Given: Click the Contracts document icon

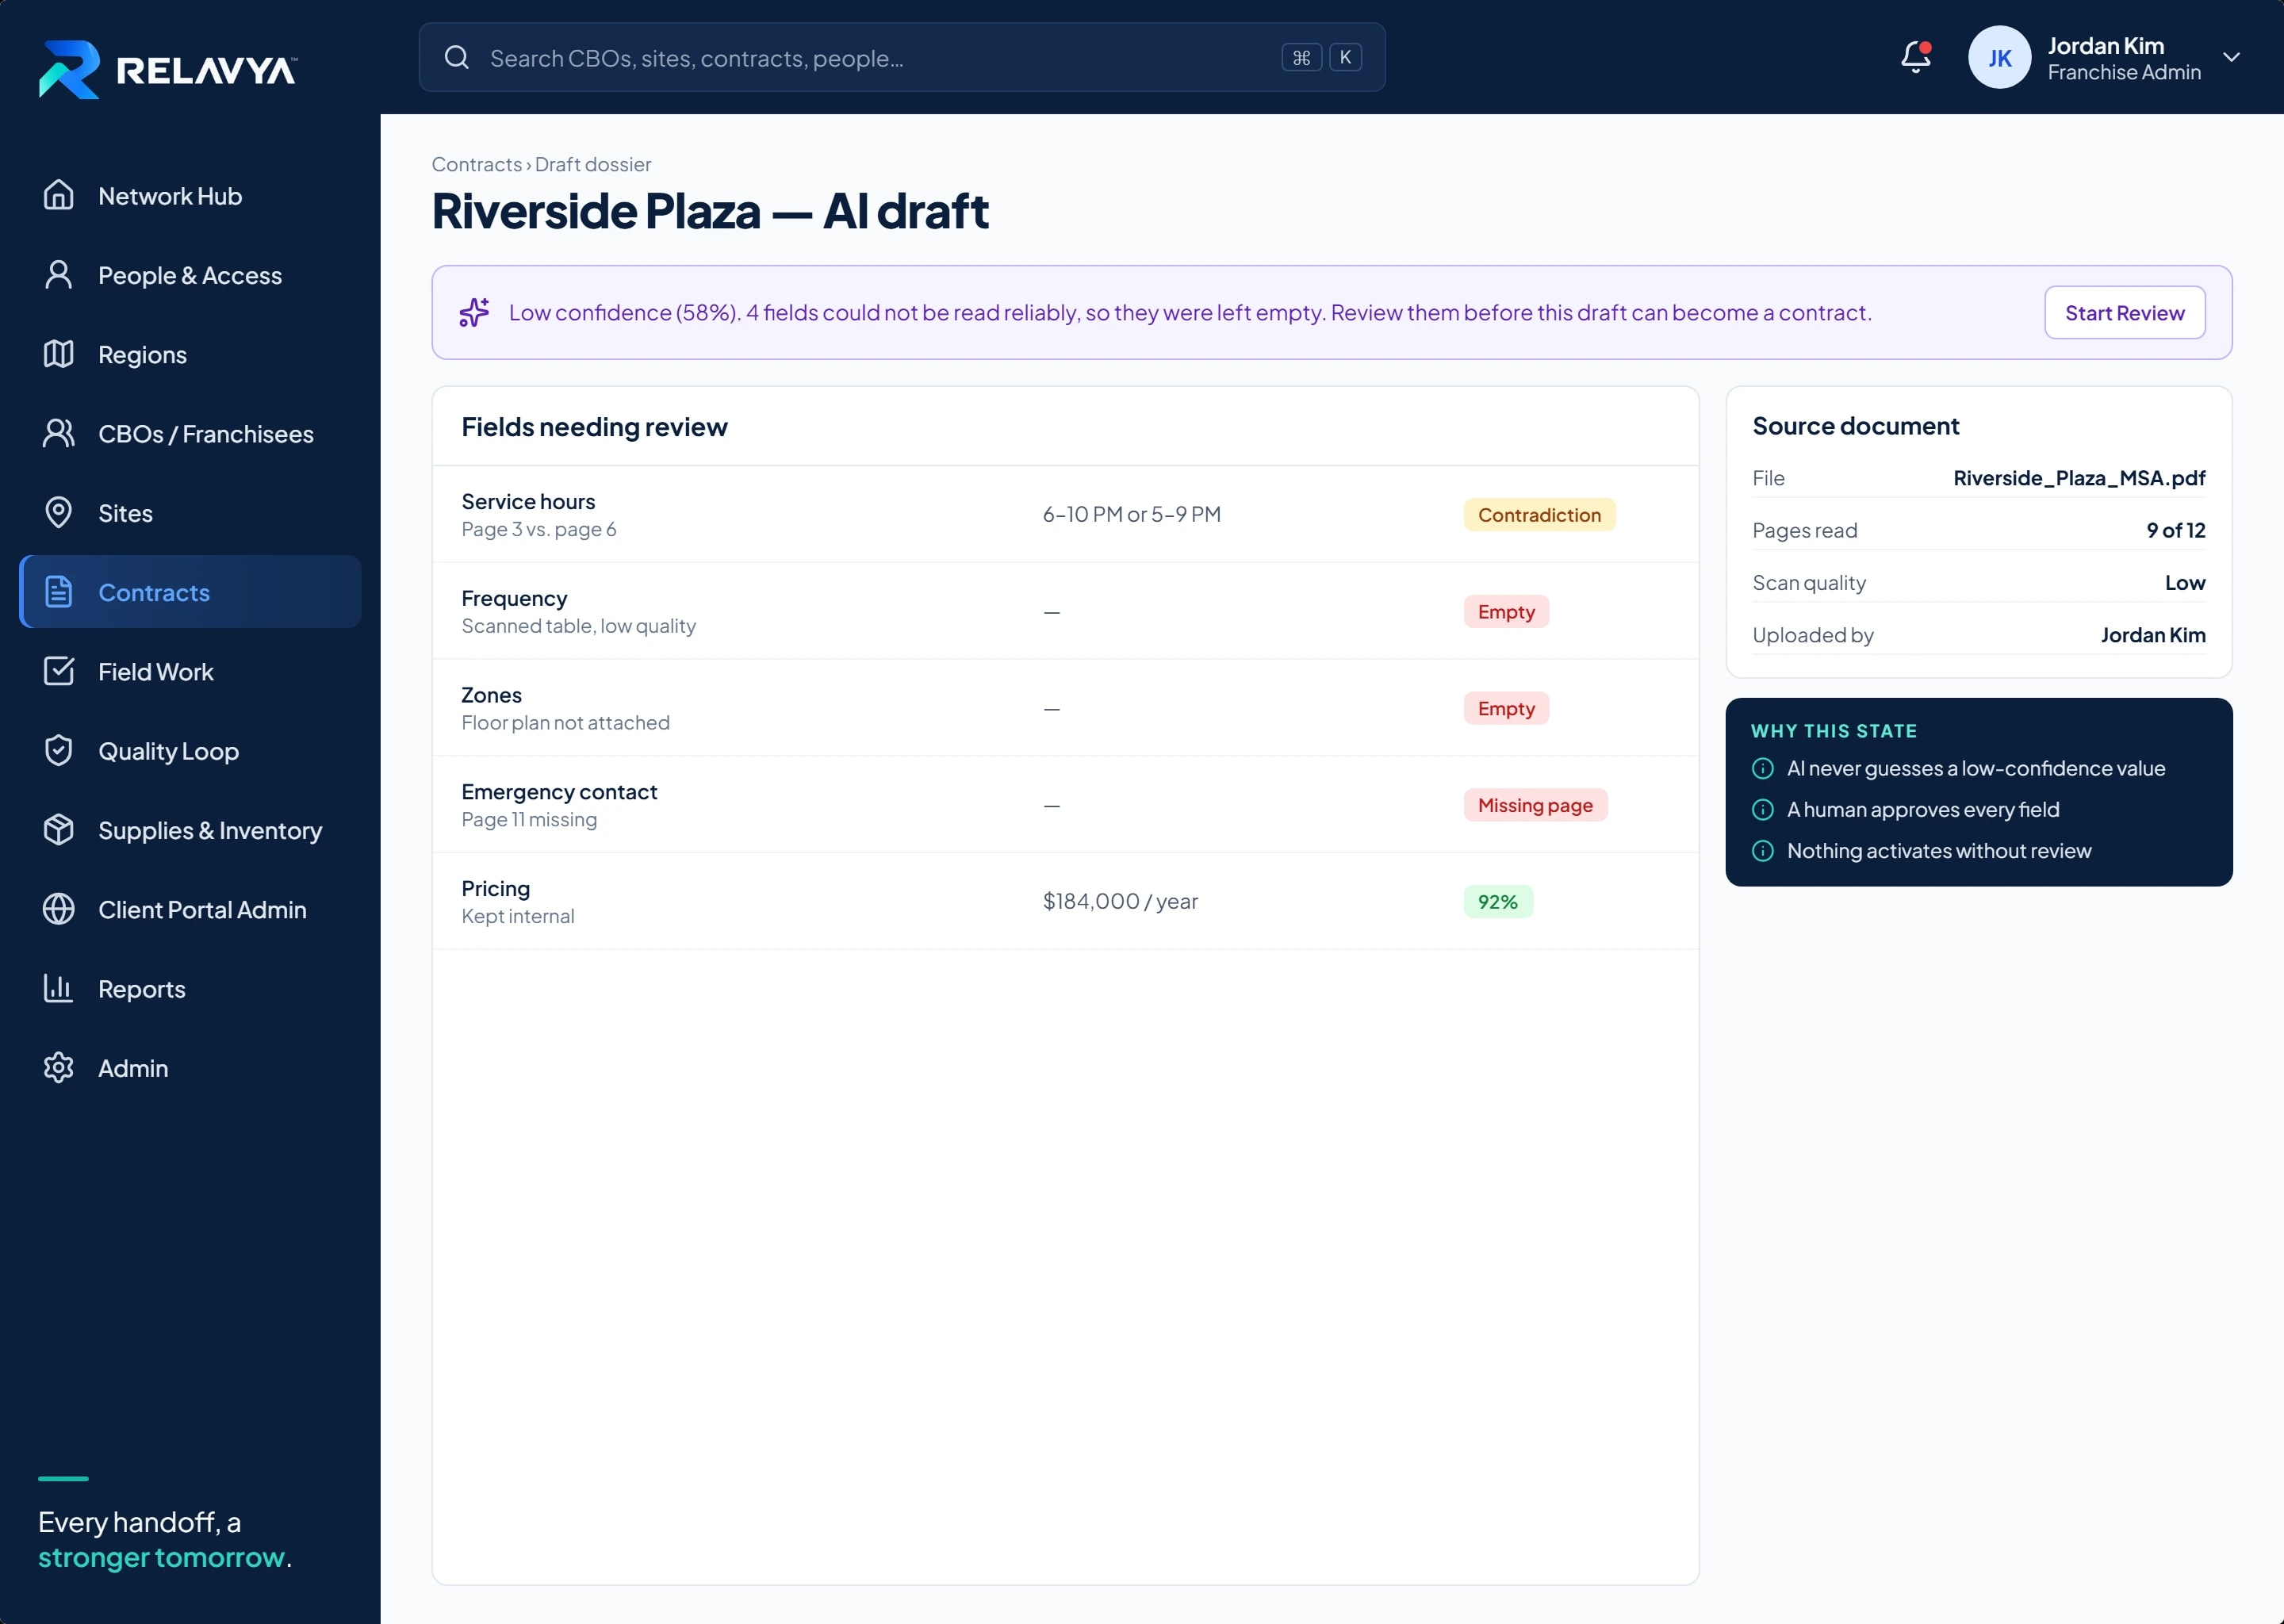Looking at the screenshot, I should pos(59,592).
